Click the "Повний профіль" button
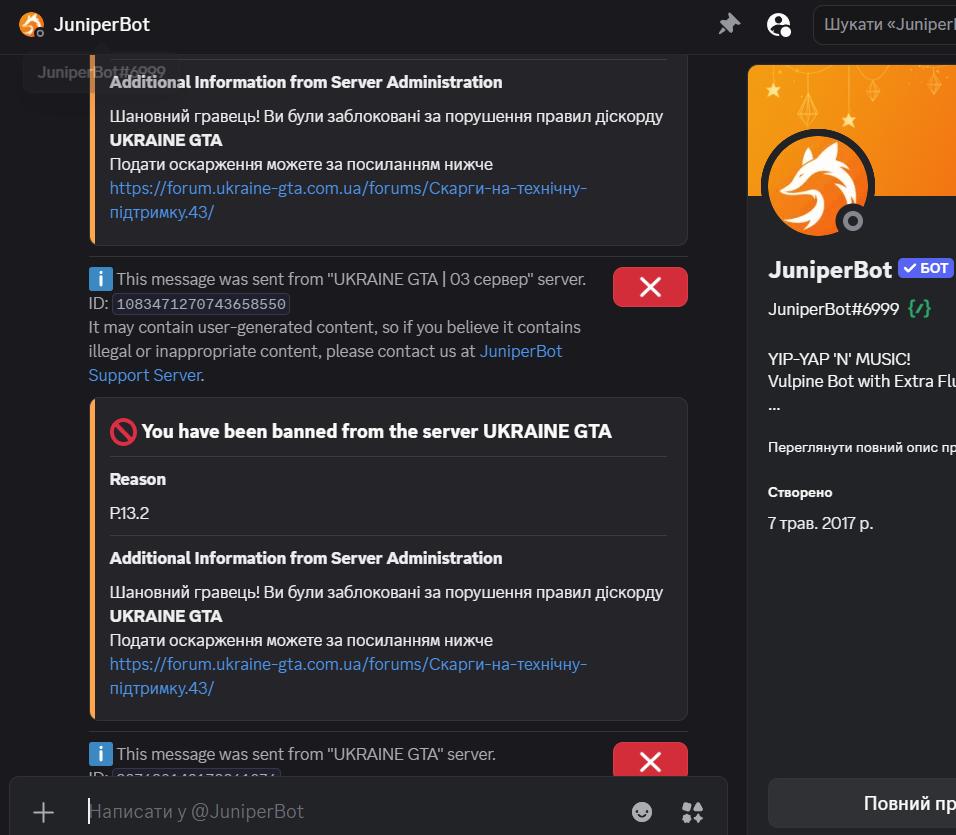 [862, 803]
